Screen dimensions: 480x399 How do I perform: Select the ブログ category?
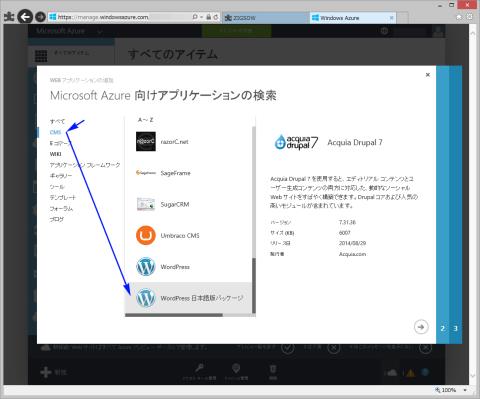pyautogui.click(x=57, y=219)
